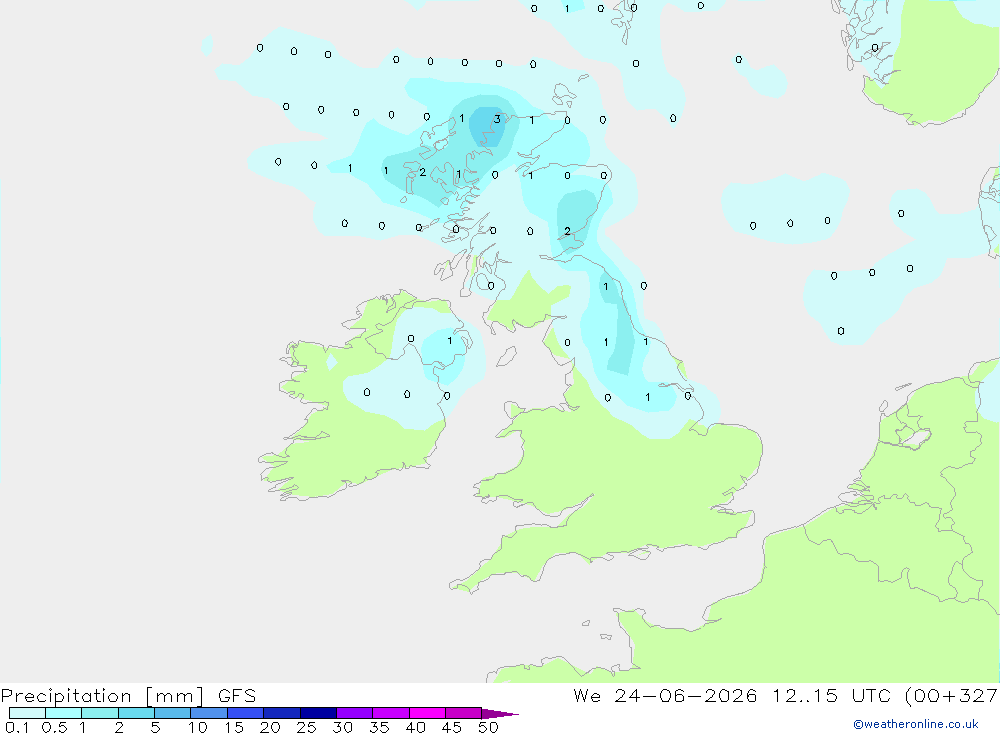Select the 'We 24-06-2026' forecast date text
Viewport: 1000px width, 733px height.
(665, 696)
